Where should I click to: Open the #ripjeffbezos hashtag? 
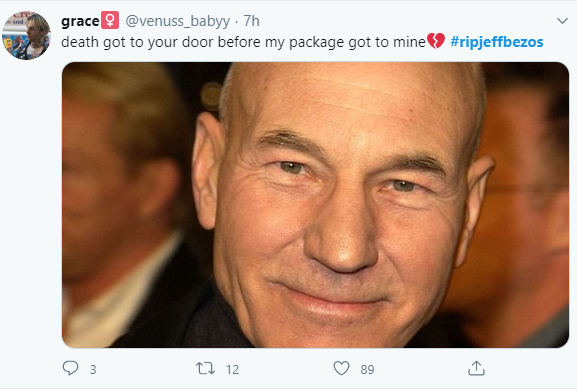[x=497, y=42]
